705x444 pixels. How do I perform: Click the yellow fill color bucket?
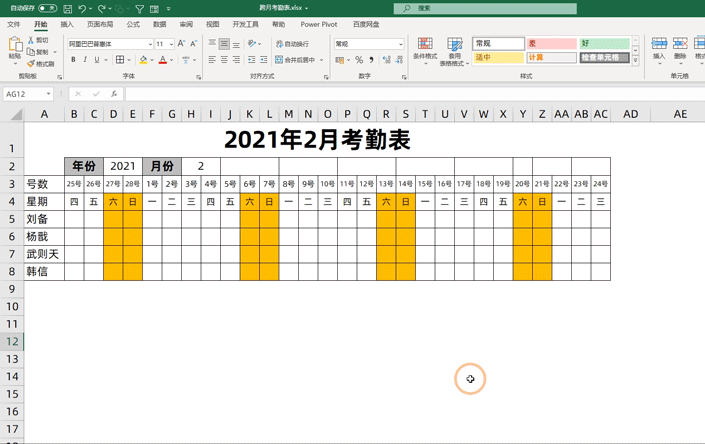[x=143, y=59]
